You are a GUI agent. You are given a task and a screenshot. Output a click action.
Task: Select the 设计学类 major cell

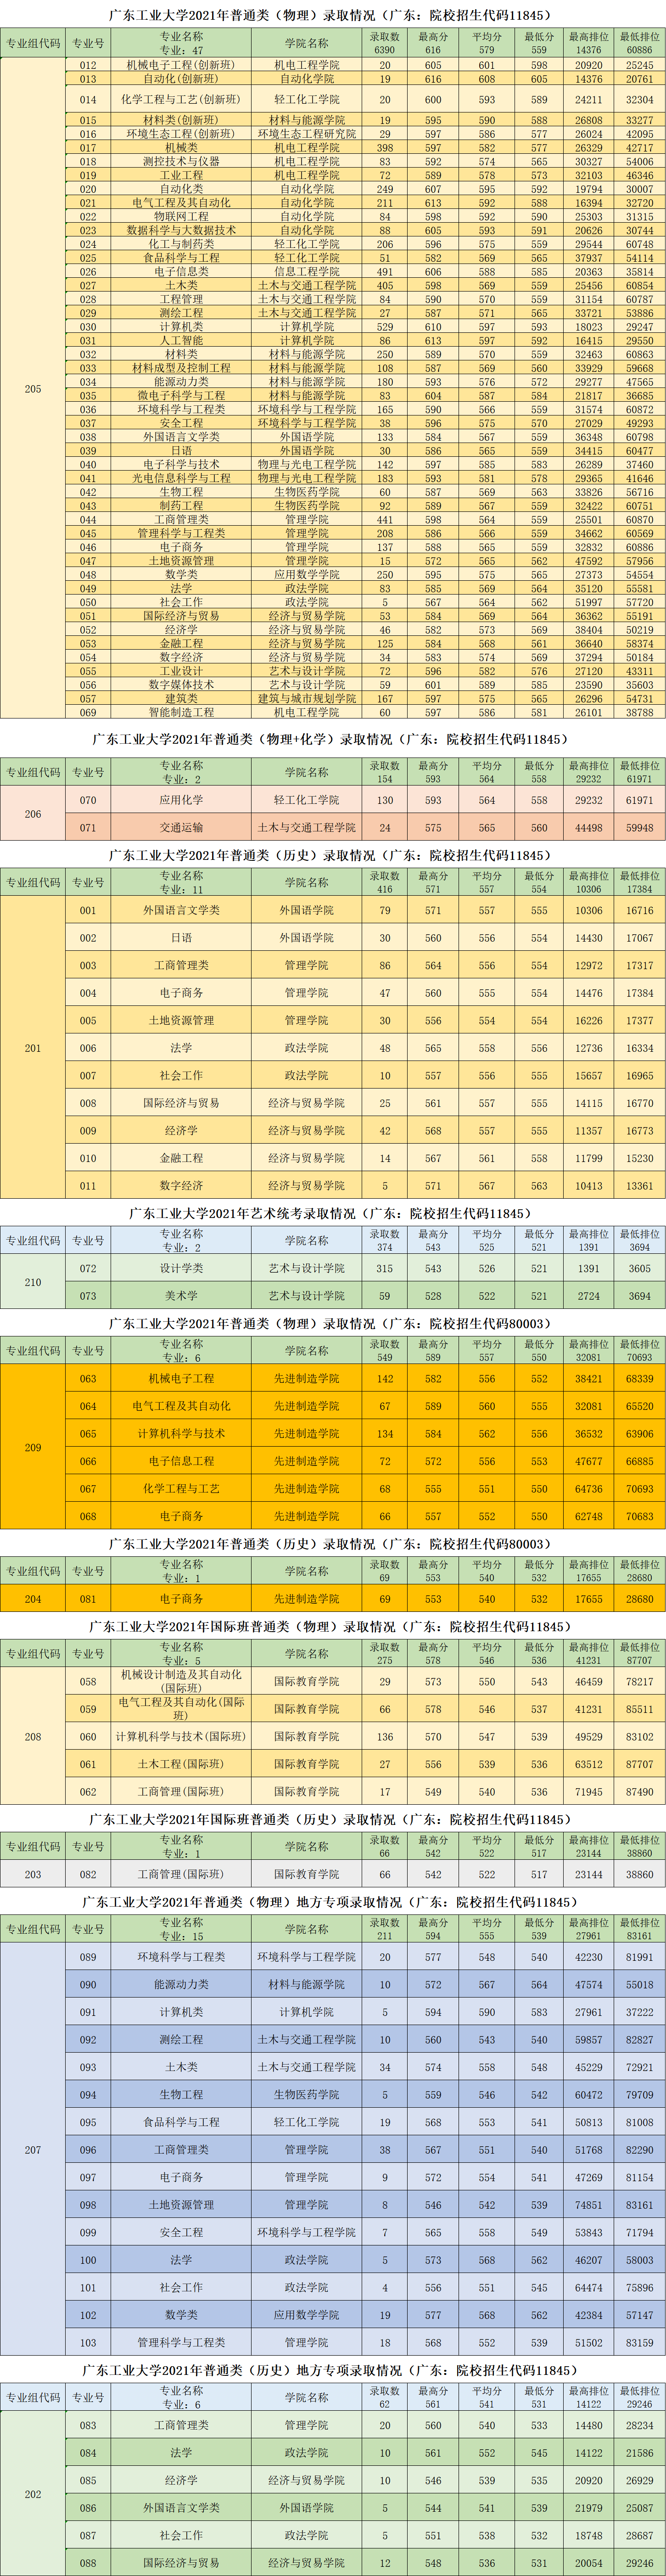coord(181,1269)
